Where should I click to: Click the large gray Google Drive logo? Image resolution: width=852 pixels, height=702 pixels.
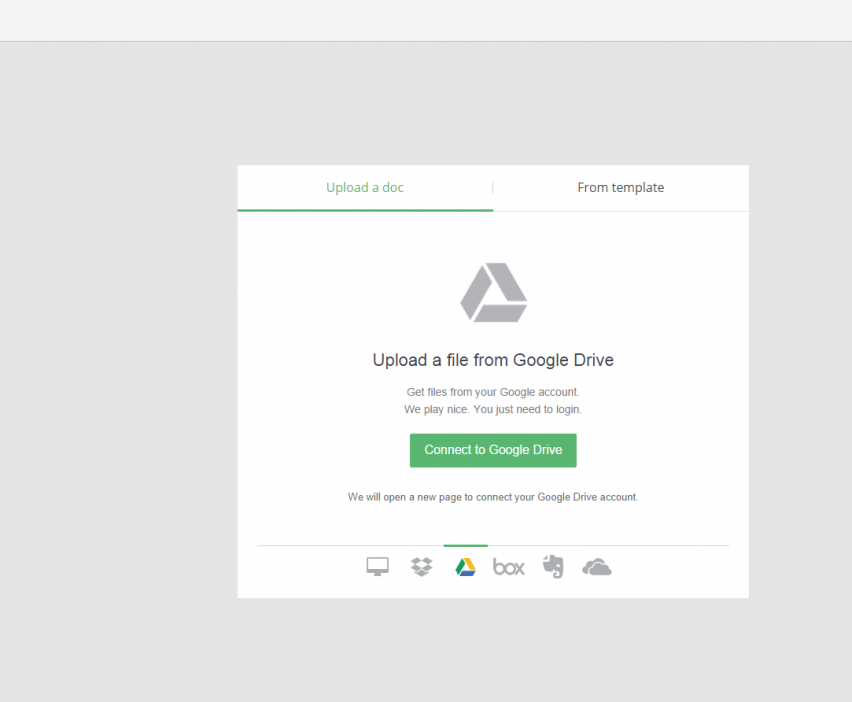coord(493,293)
